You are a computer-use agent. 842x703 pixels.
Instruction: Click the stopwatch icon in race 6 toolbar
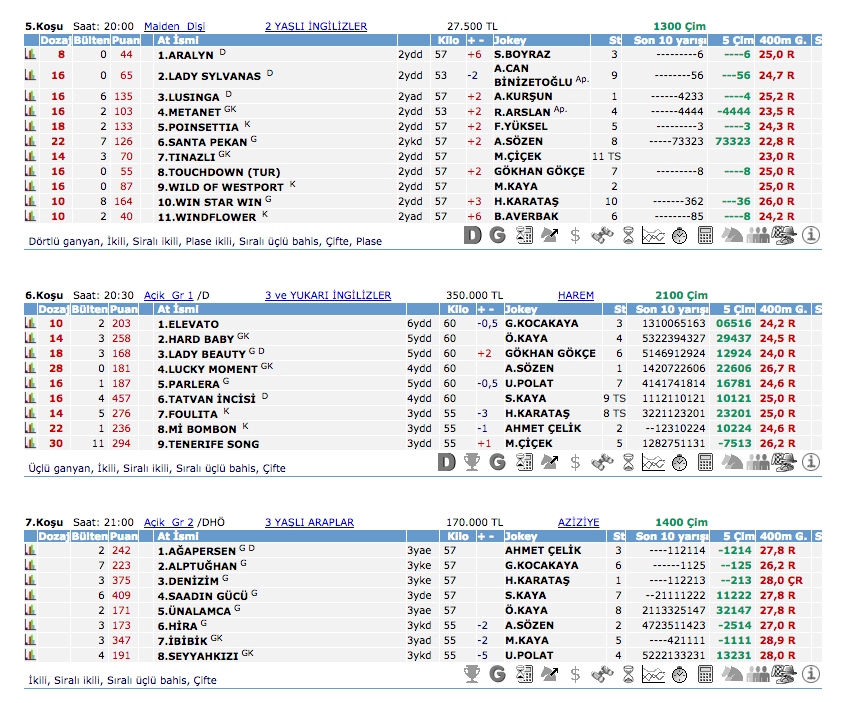(679, 461)
